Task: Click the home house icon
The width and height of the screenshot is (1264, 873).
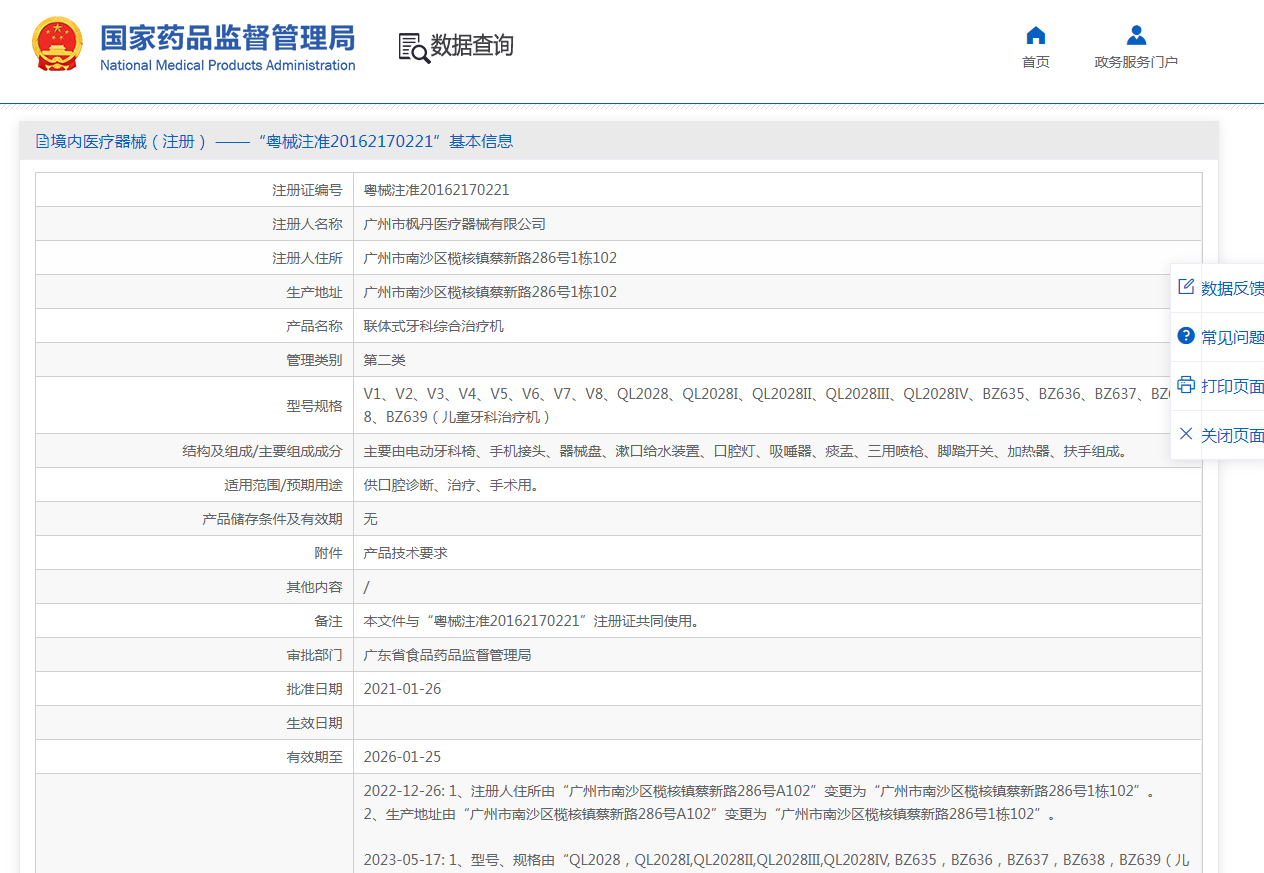Action: coord(1035,36)
